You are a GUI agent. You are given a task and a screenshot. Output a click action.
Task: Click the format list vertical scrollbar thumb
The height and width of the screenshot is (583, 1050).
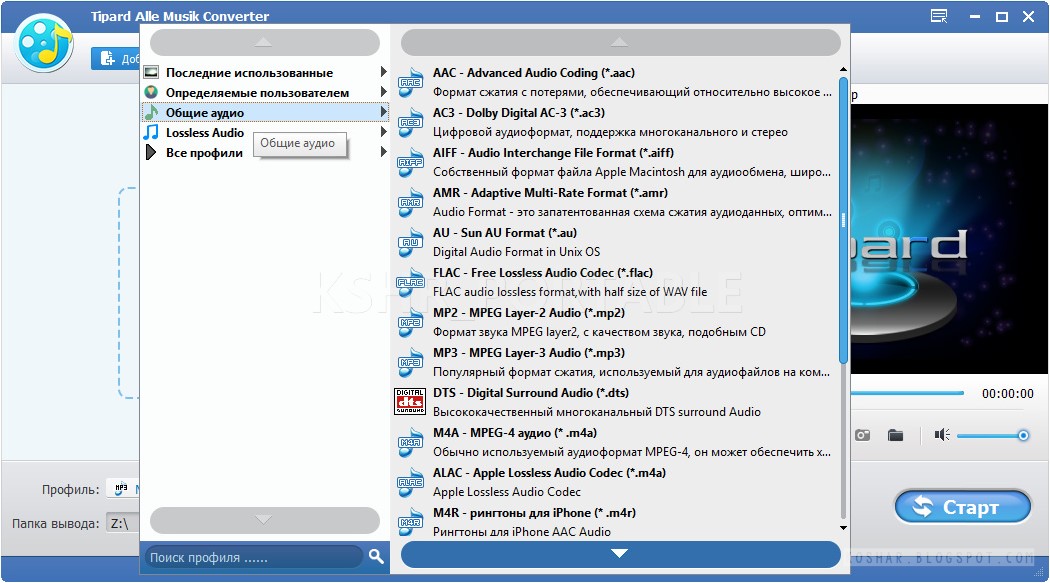[x=843, y=221]
